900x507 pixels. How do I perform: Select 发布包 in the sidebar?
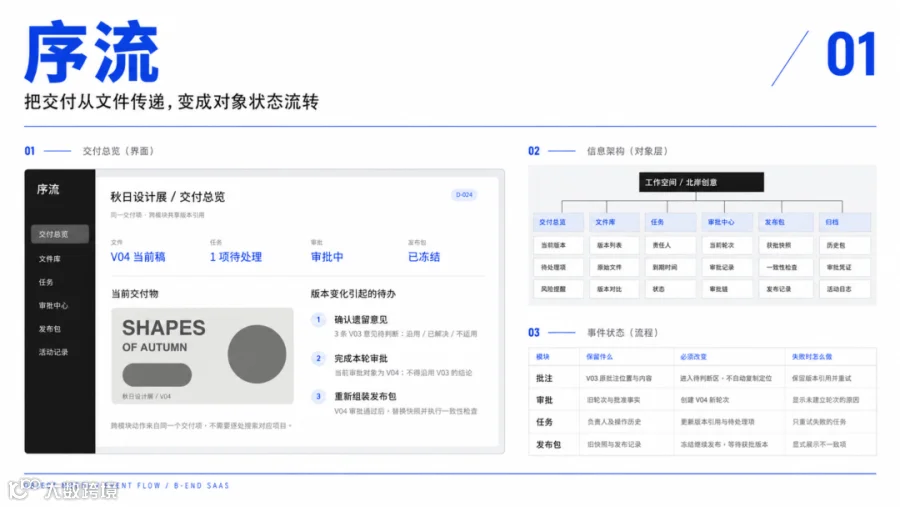point(50,329)
